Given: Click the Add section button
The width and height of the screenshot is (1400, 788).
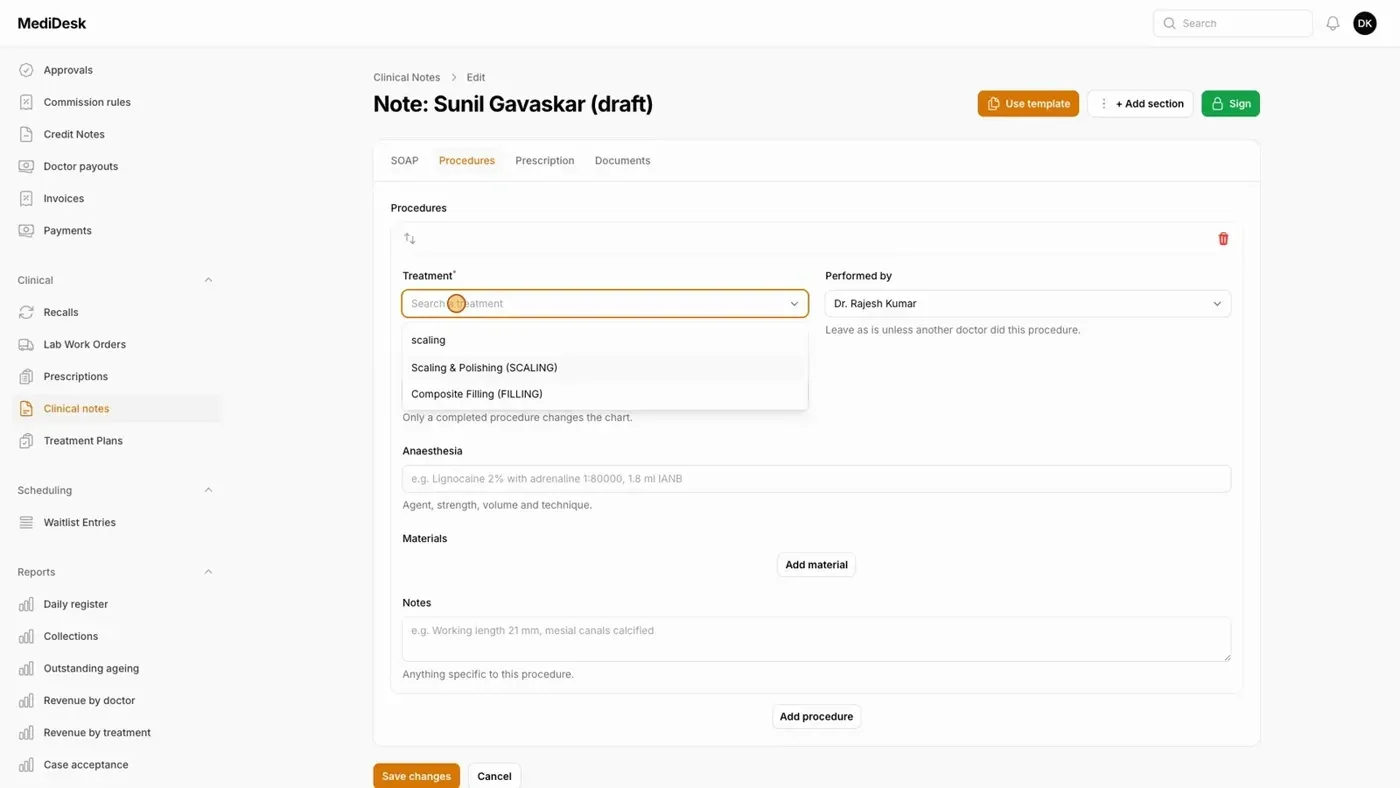Looking at the screenshot, I should 1140,104.
